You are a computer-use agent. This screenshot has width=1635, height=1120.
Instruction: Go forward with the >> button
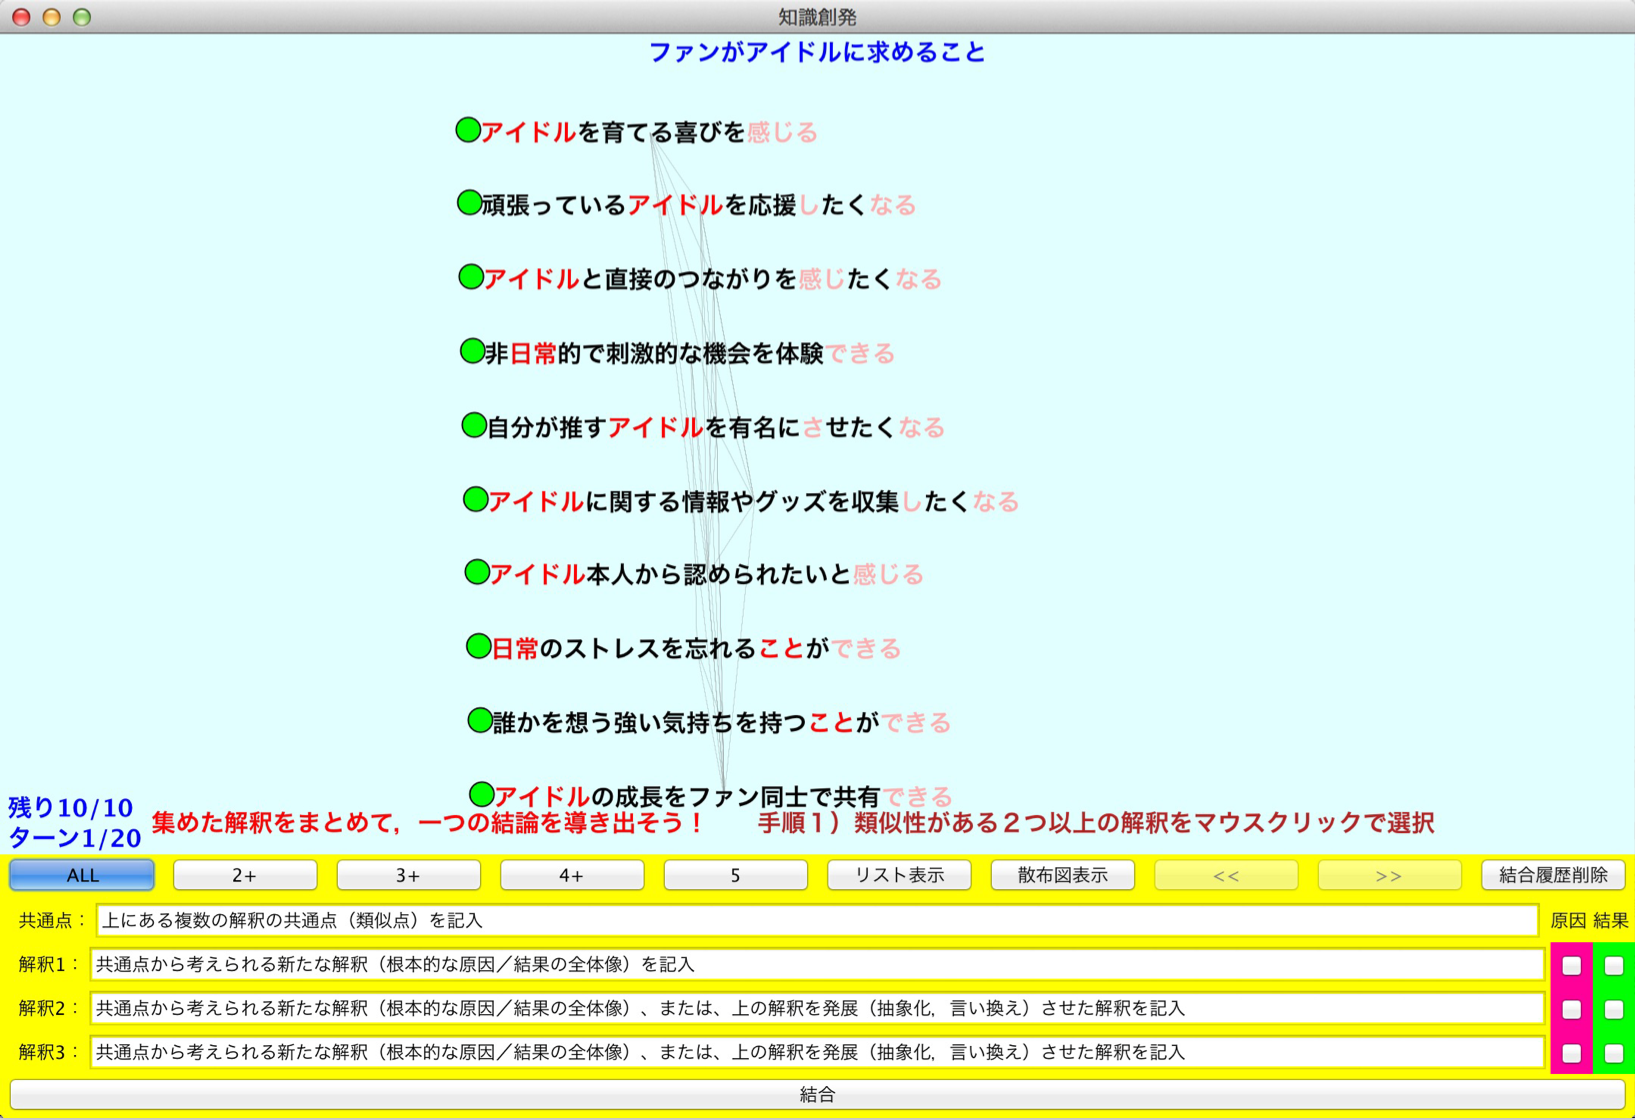coord(1389,875)
